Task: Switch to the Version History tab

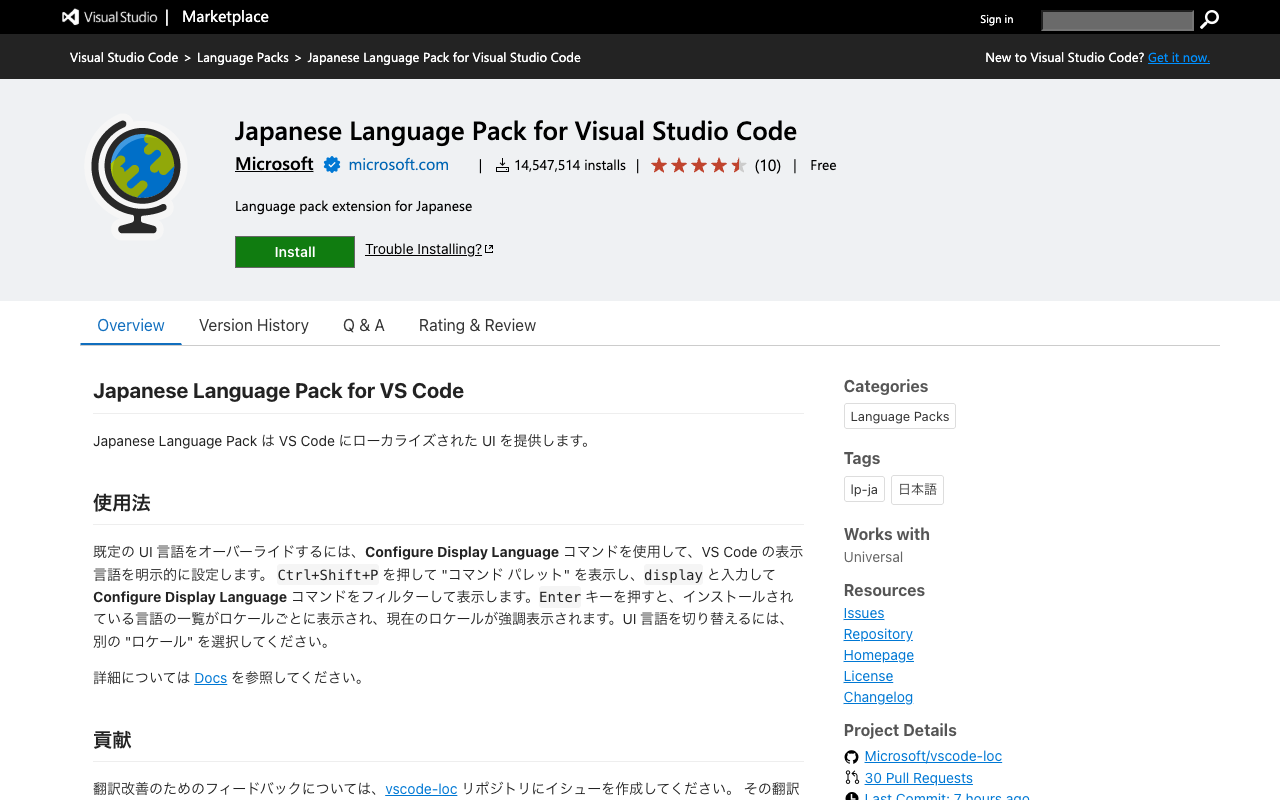Action: click(254, 325)
